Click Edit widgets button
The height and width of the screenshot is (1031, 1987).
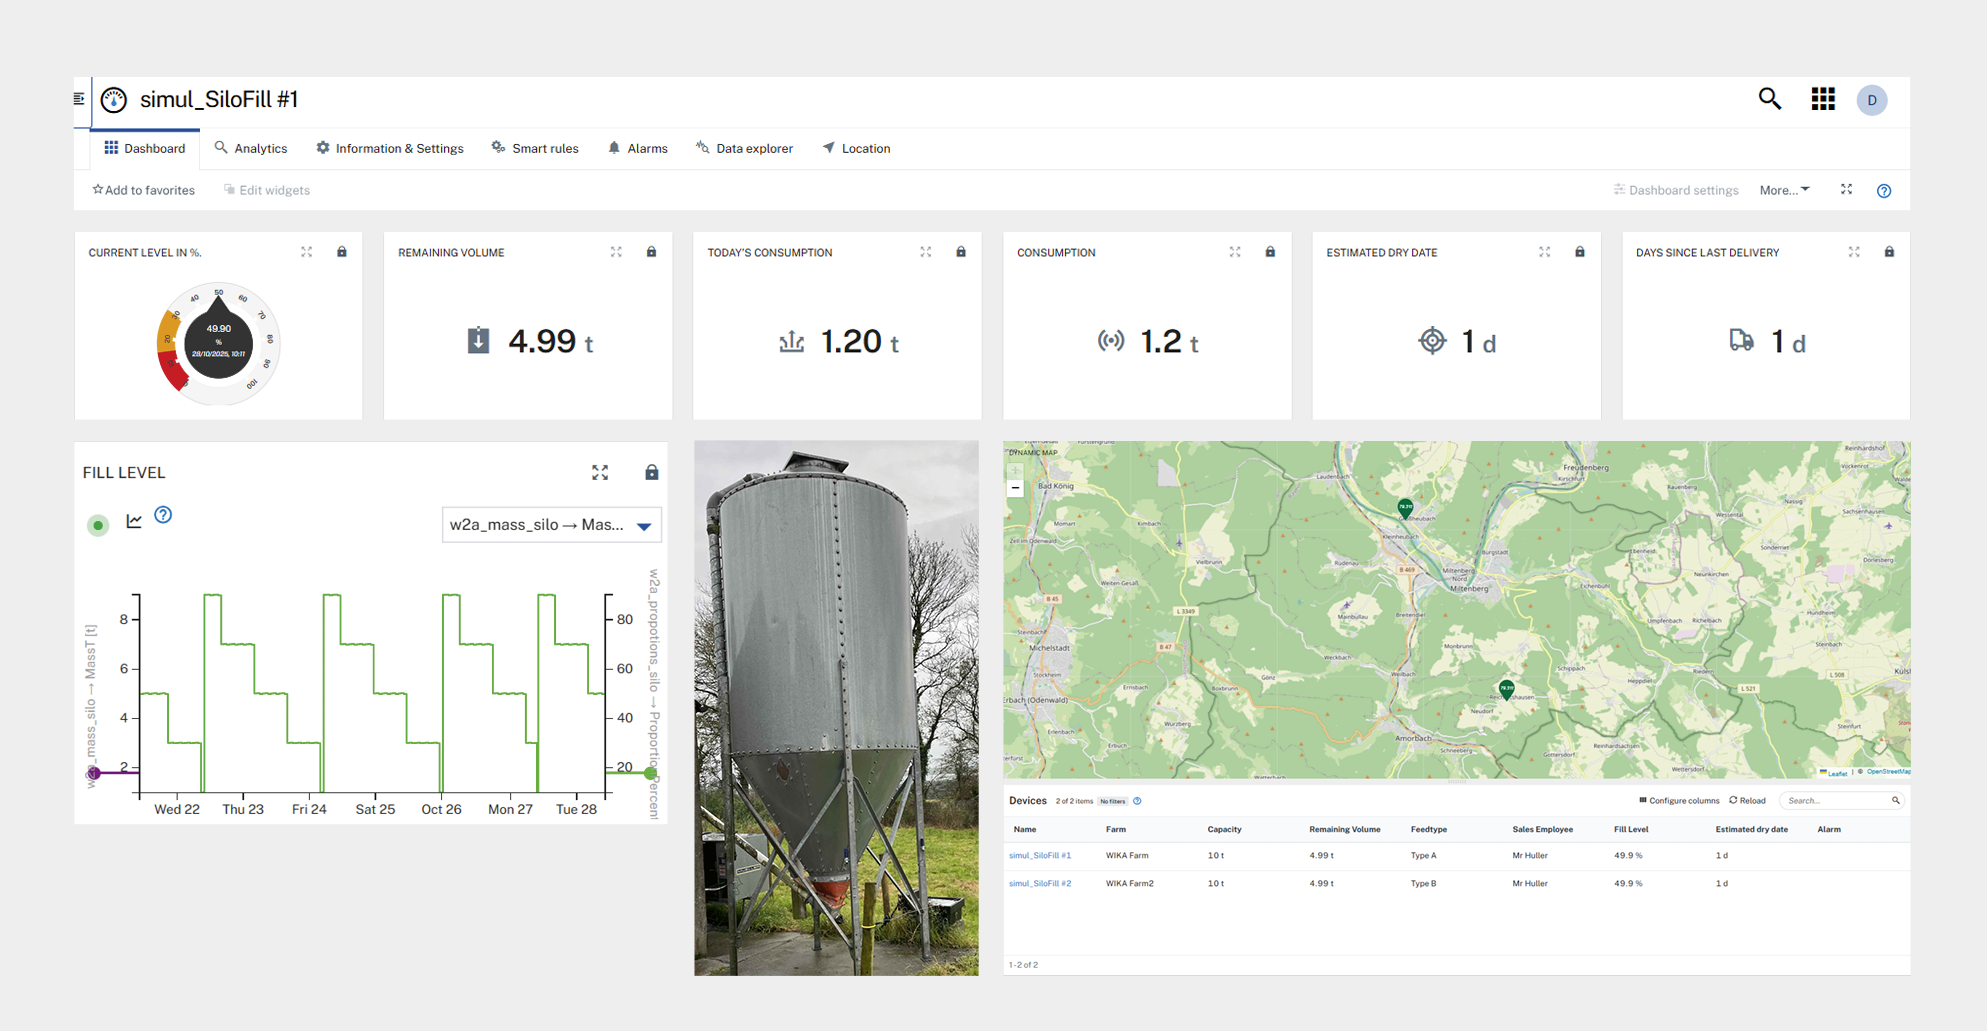point(267,190)
